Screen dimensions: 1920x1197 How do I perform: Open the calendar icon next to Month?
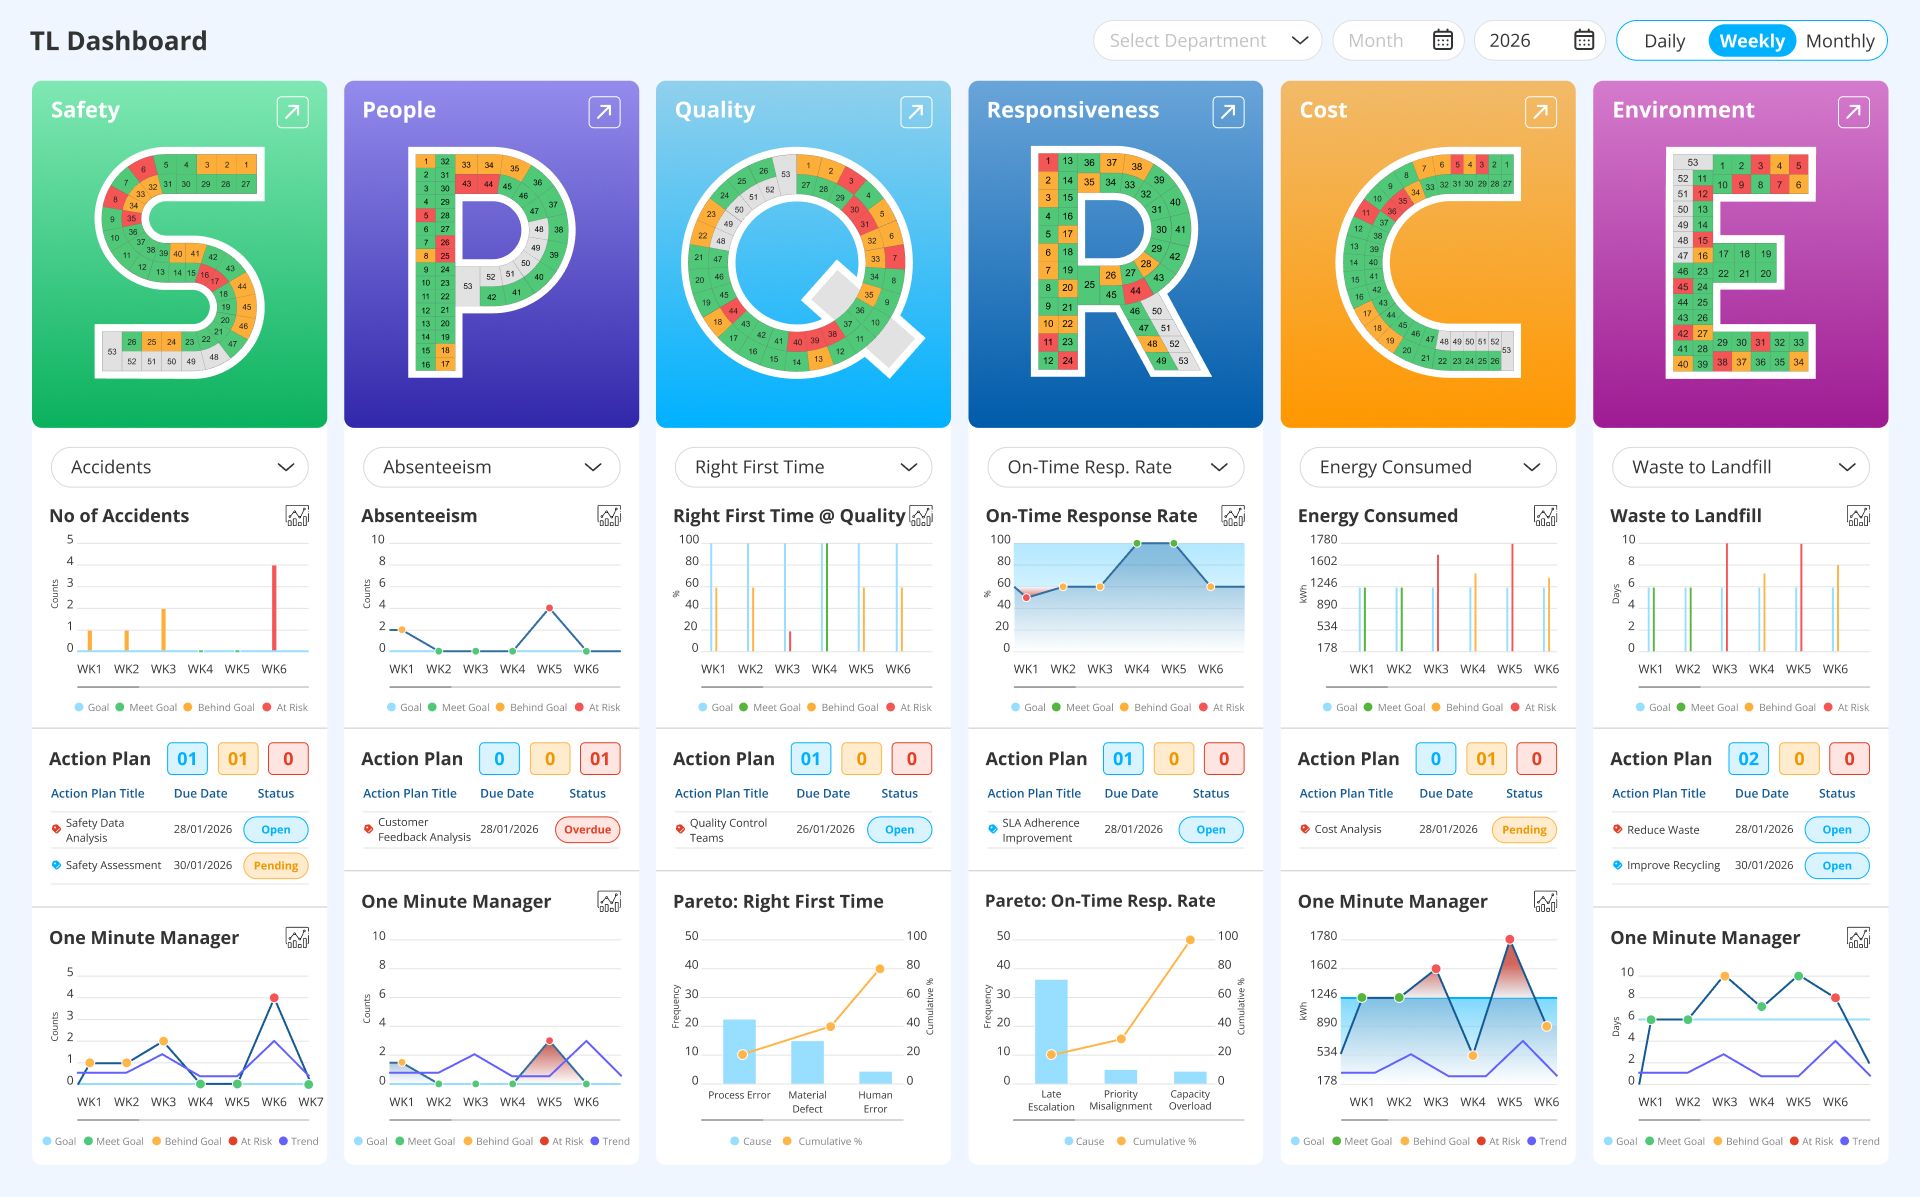pyautogui.click(x=1442, y=40)
